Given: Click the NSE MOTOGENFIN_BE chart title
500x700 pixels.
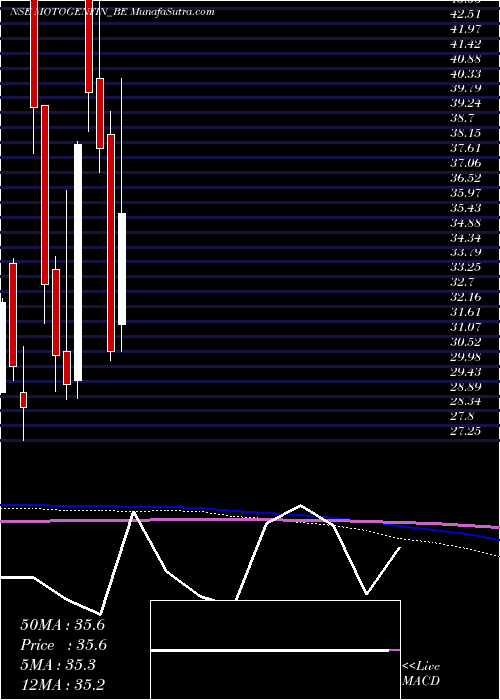Looking at the screenshot, I should click(x=112, y=12).
